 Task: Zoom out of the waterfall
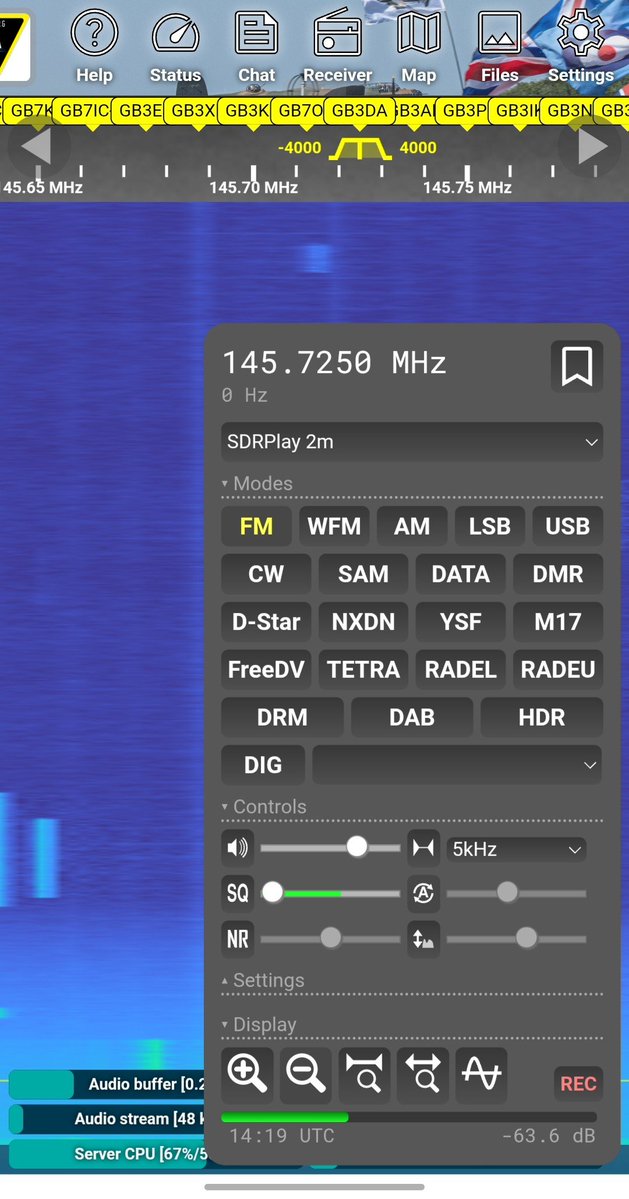306,1074
